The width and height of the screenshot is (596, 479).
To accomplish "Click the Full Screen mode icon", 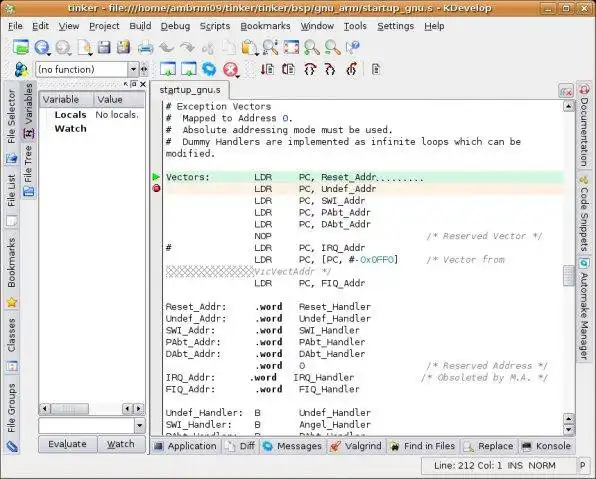I will click(291, 48).
